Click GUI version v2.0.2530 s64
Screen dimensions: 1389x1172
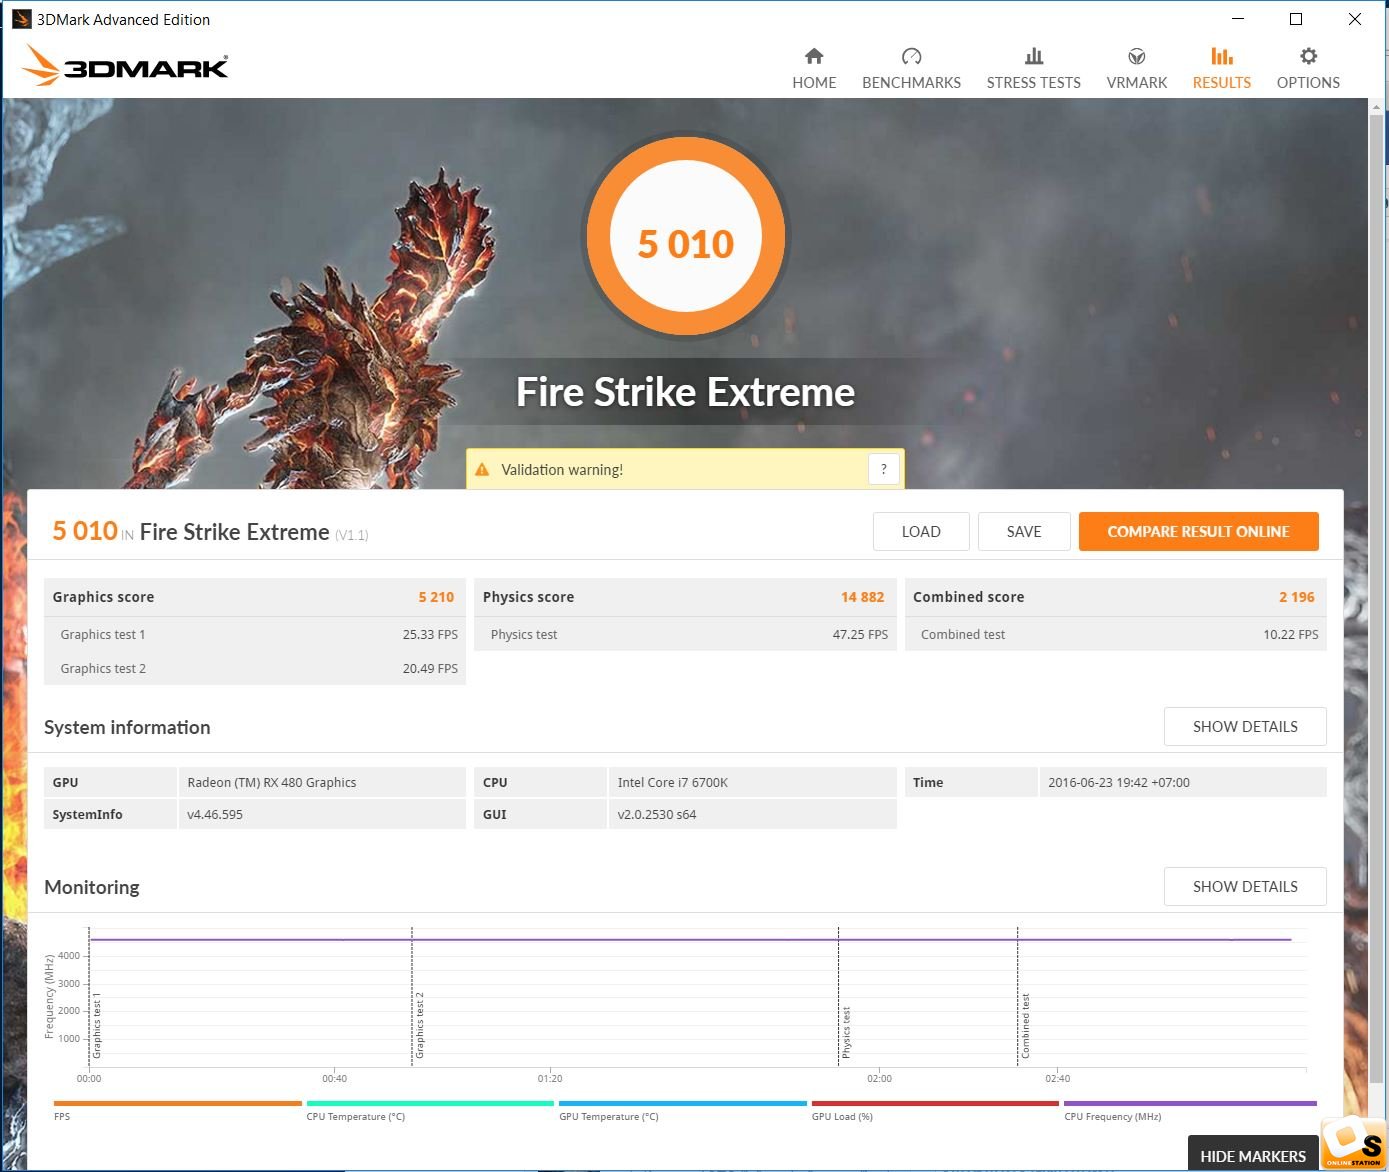[x=657, y=814]
